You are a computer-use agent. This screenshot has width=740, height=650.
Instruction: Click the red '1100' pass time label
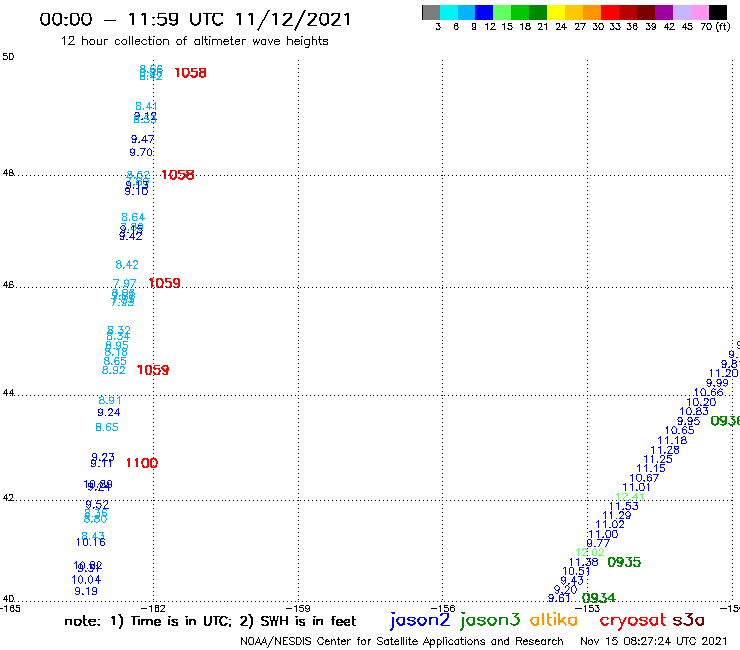[142, 463]
